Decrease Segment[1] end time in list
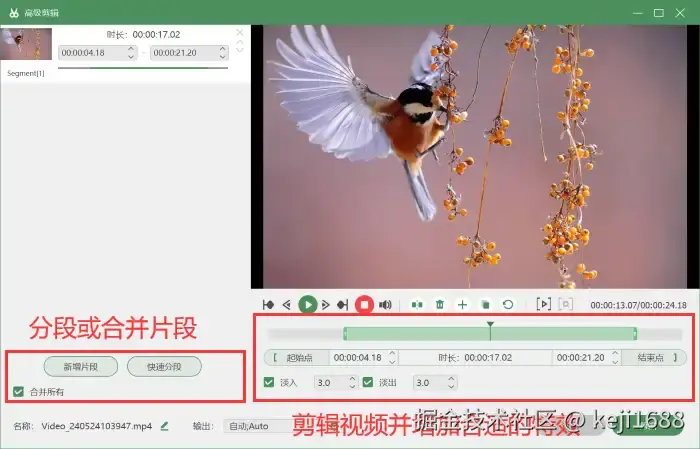The width and height of the screenshot is (700, 449). coord(223,56)
